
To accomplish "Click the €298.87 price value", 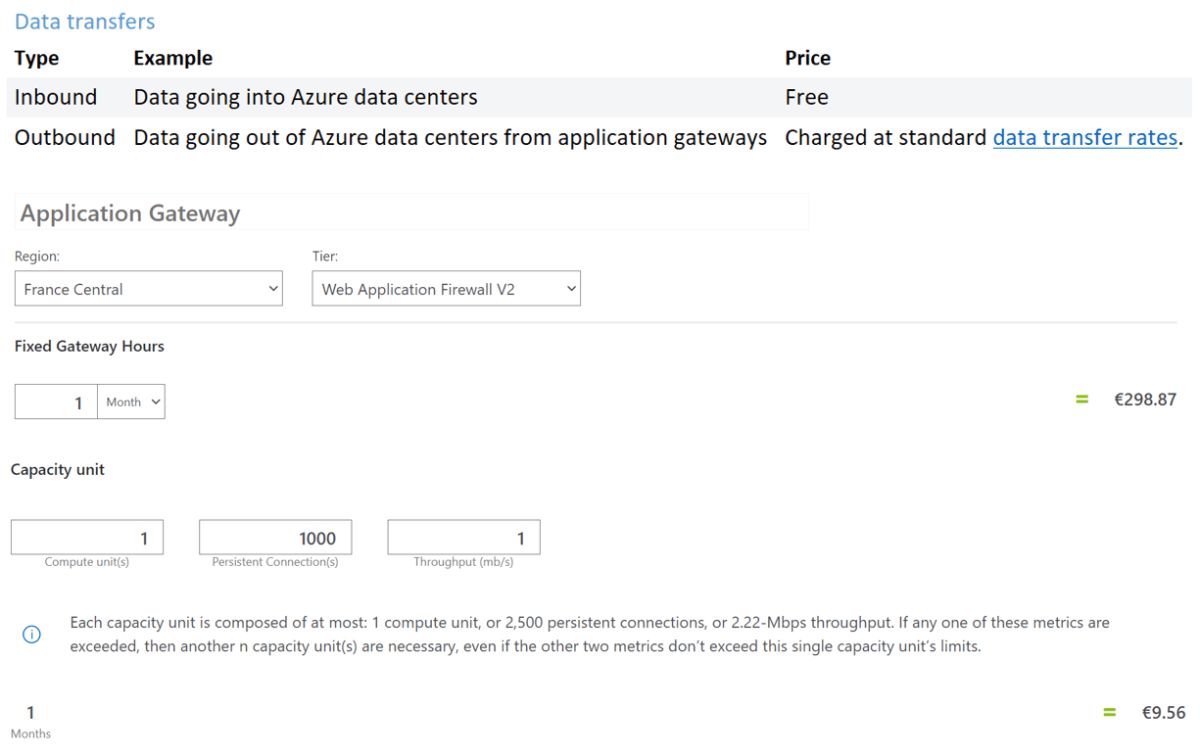I will 1145,398.
